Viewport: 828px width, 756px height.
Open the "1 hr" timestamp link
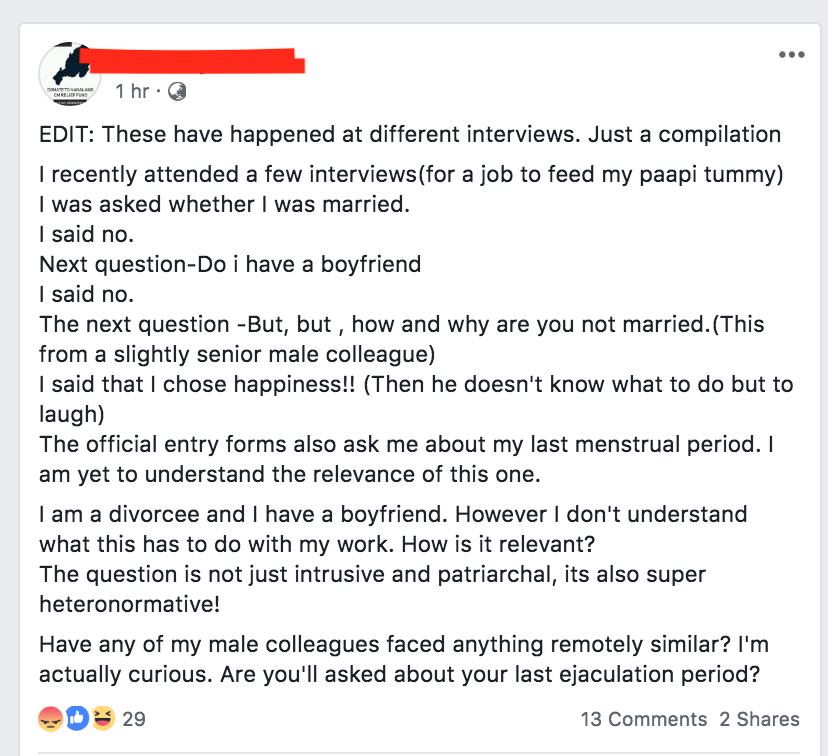[131, 91]
